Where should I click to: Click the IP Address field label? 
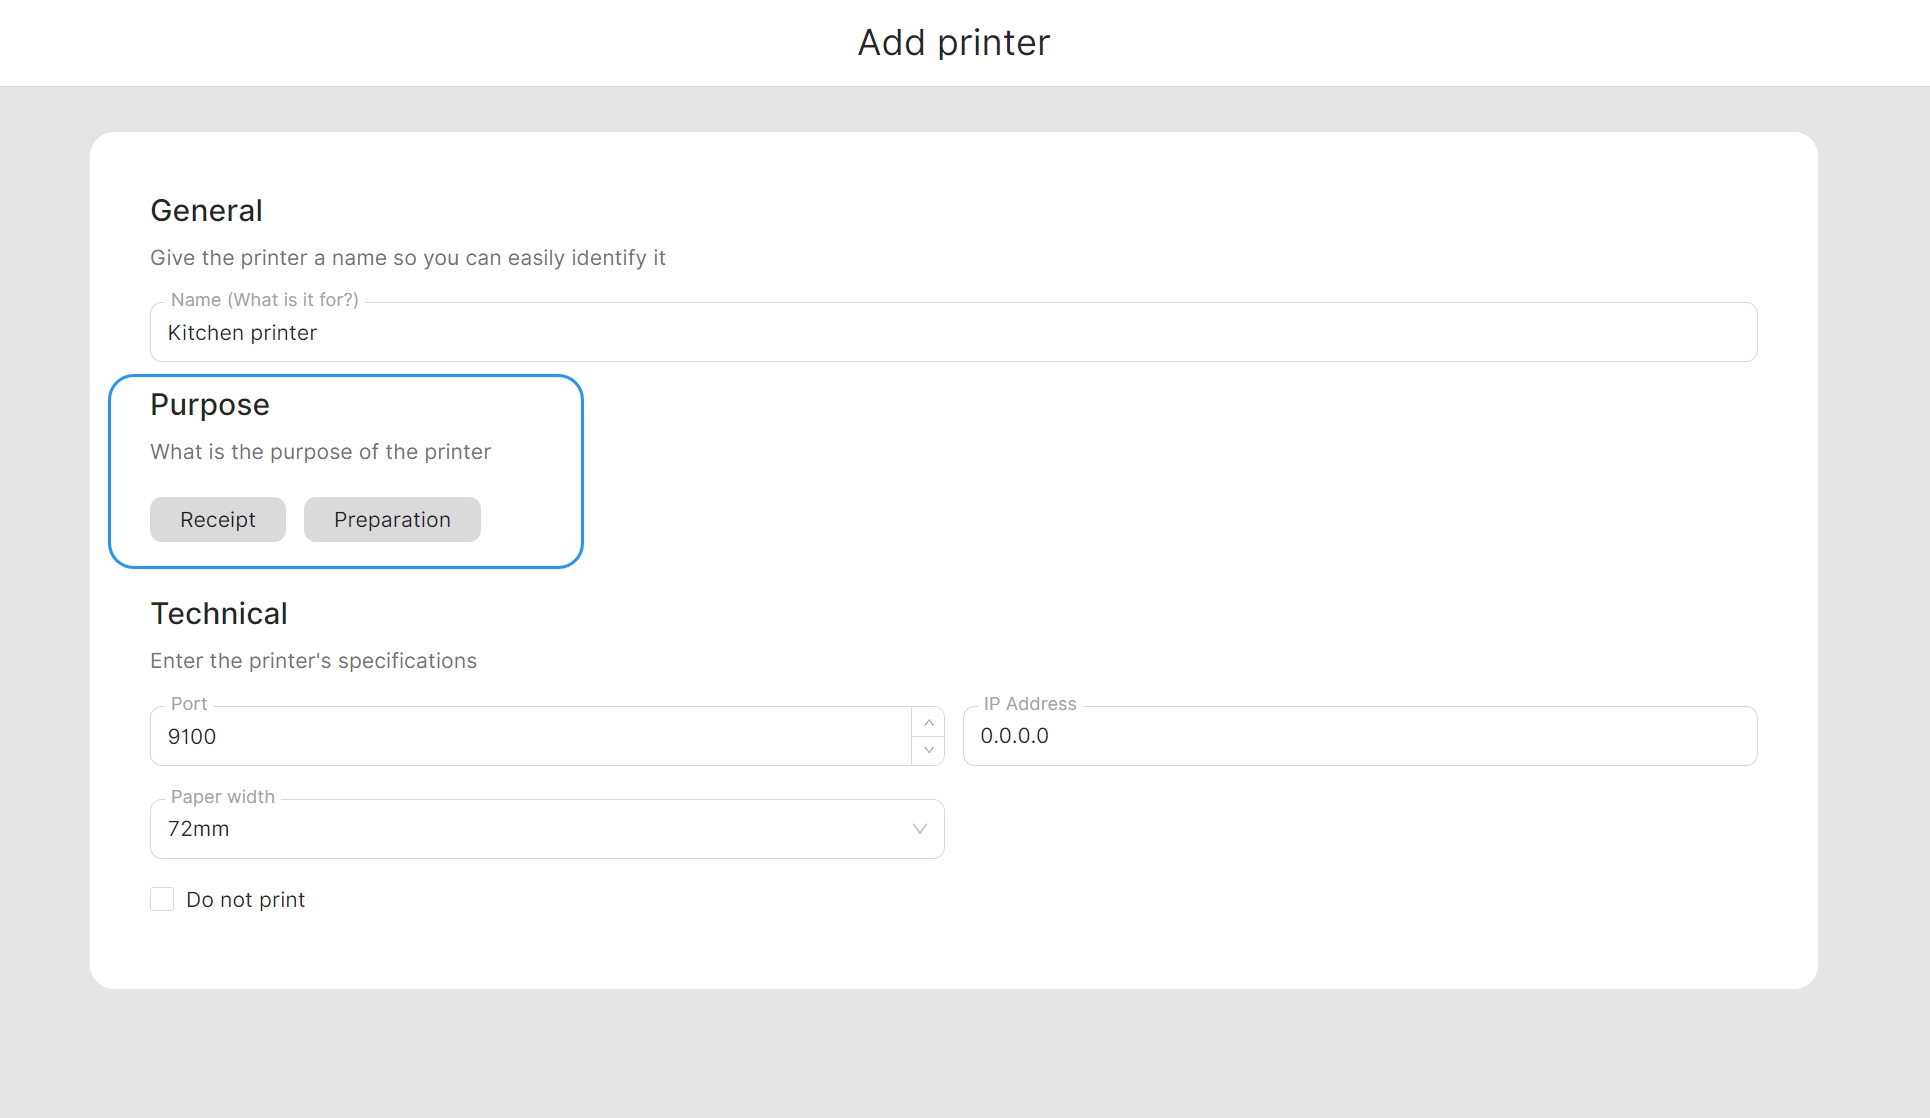coord(1029,704)
